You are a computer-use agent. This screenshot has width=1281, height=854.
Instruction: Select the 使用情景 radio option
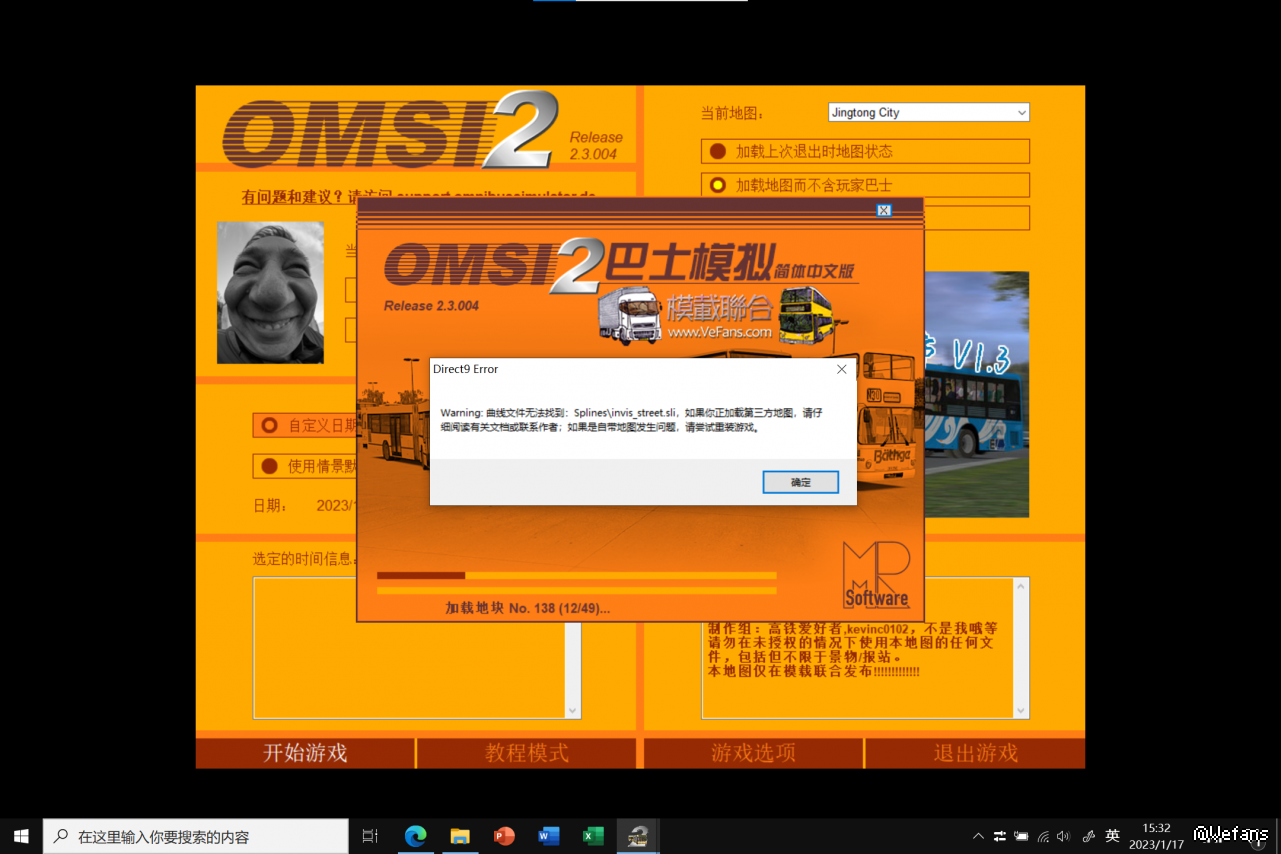tap(269, 466)
